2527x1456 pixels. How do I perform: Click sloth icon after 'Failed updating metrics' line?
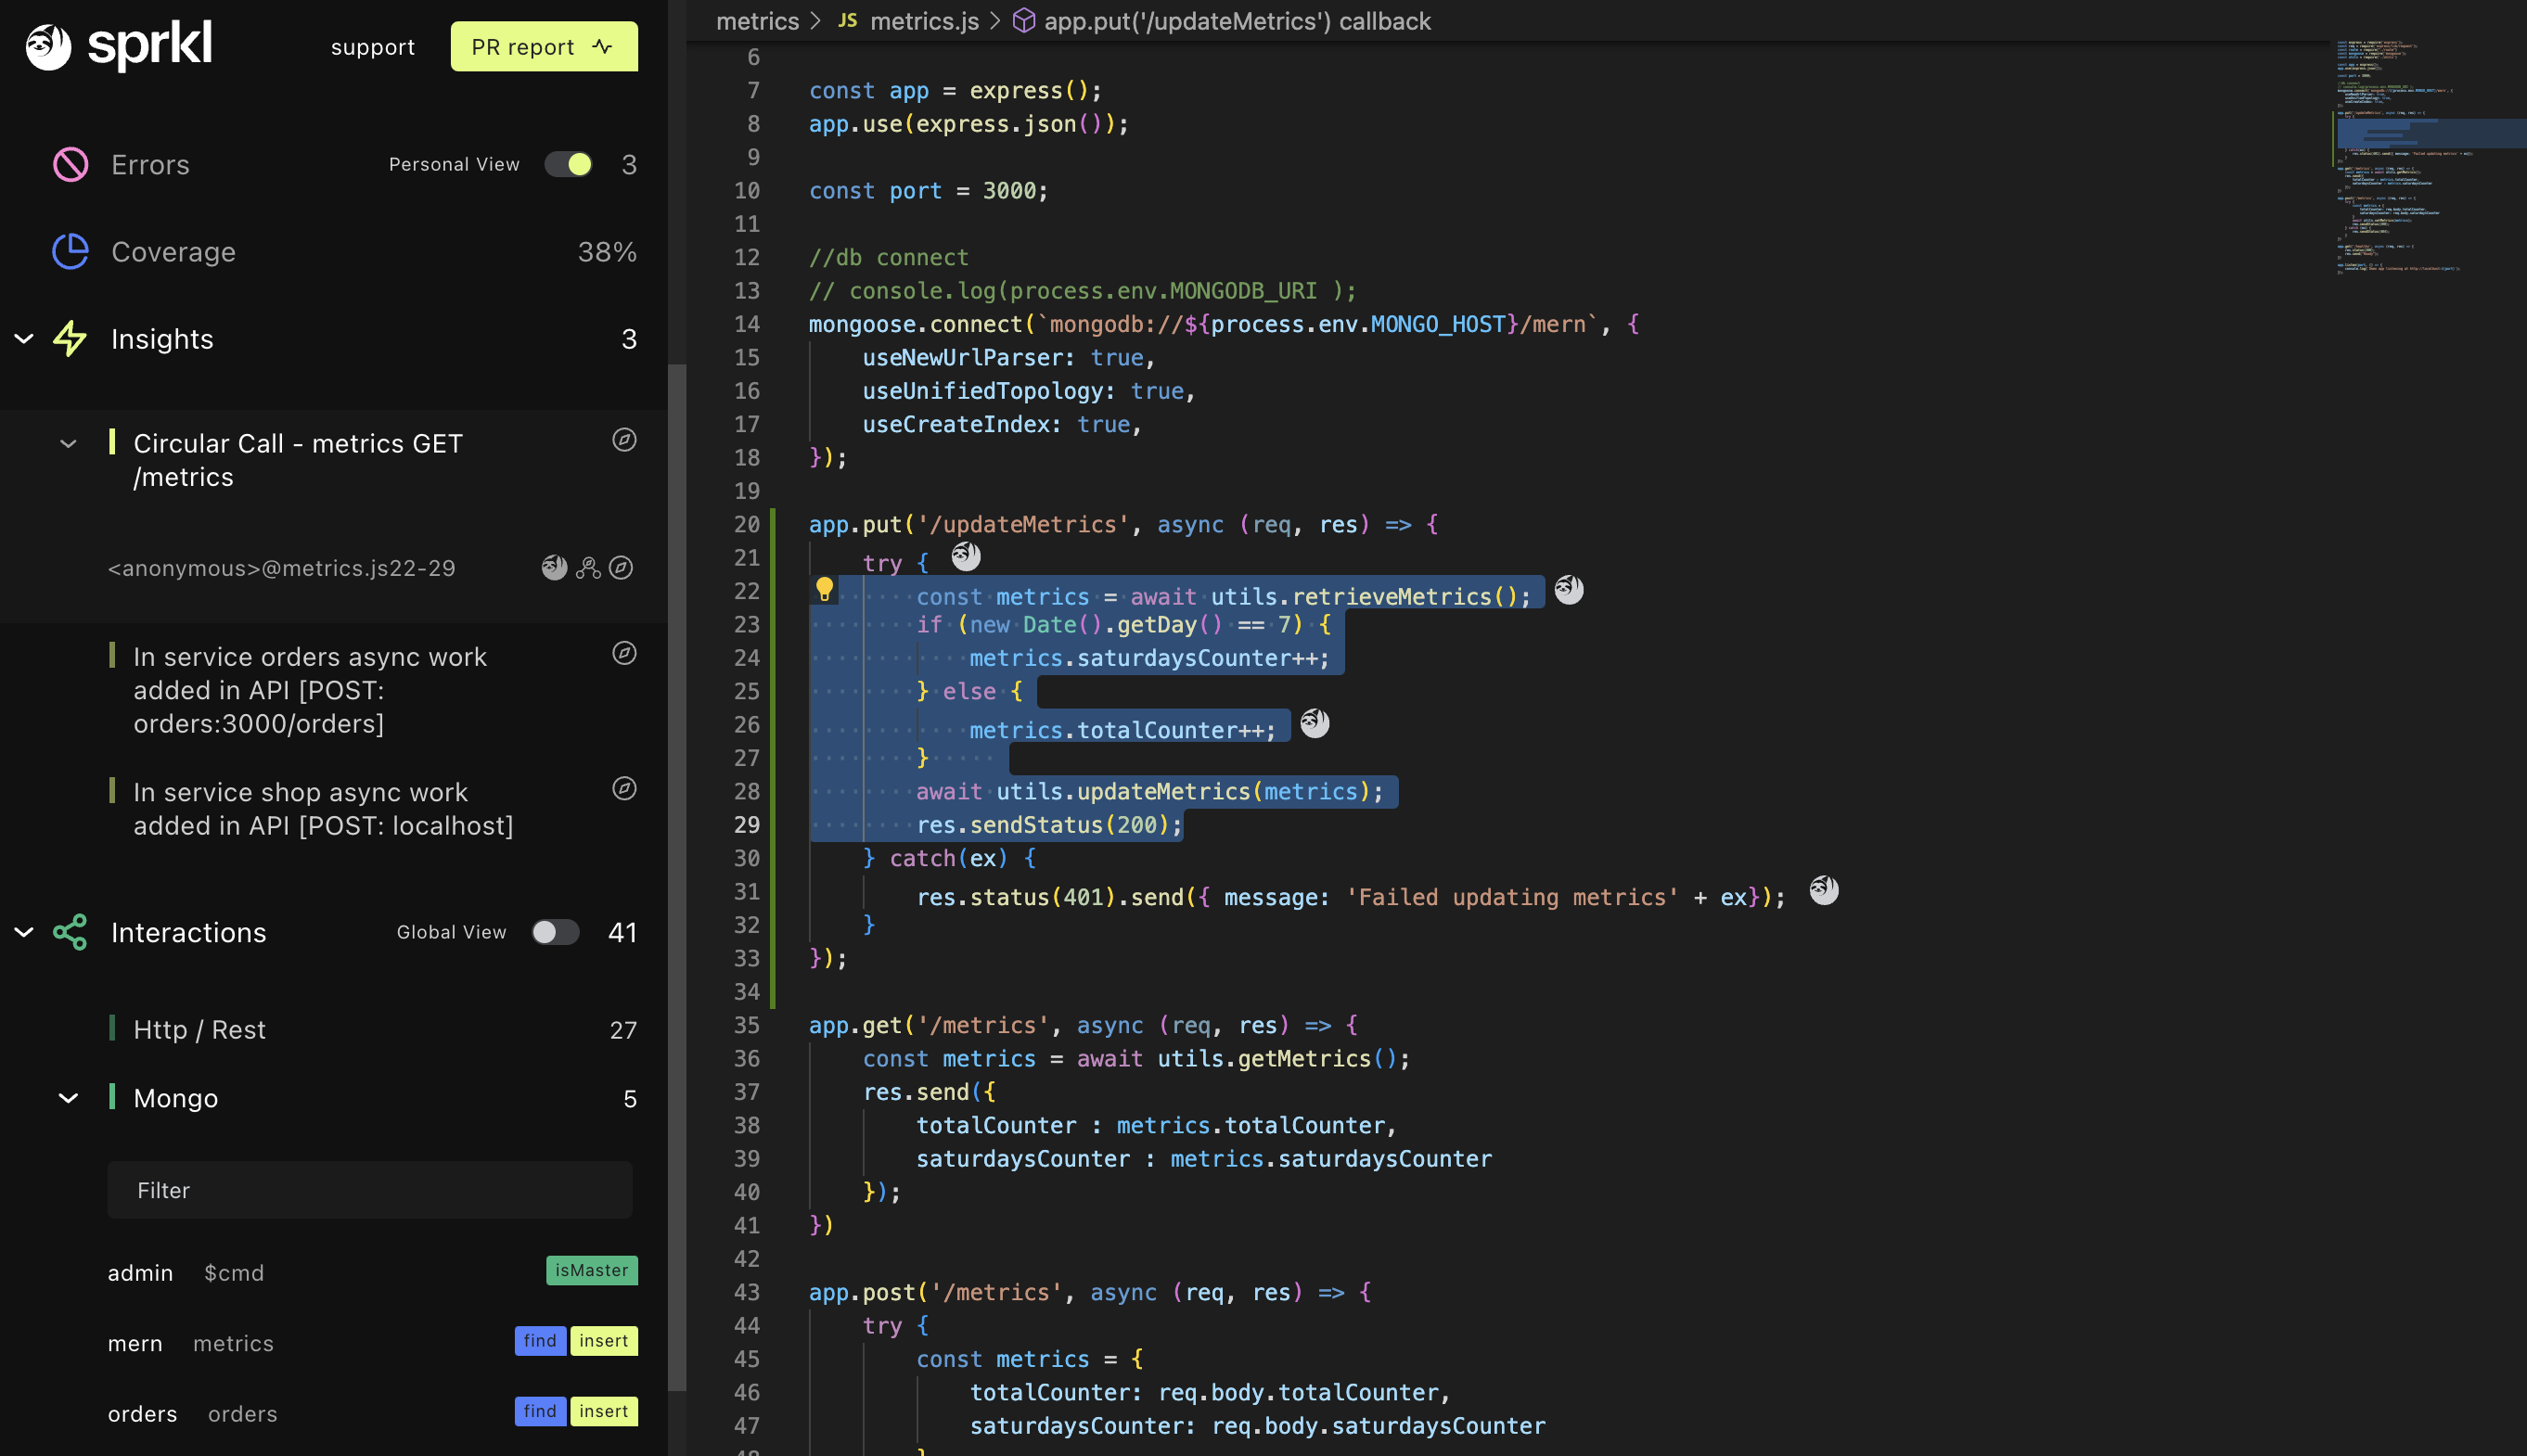point(1824,890)
